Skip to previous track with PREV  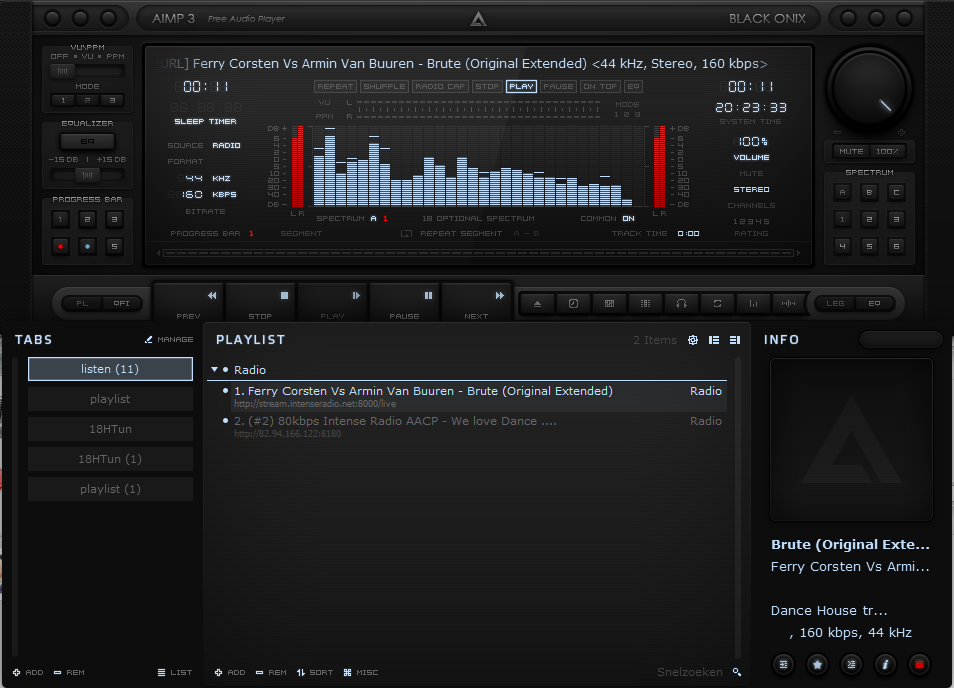189,302
